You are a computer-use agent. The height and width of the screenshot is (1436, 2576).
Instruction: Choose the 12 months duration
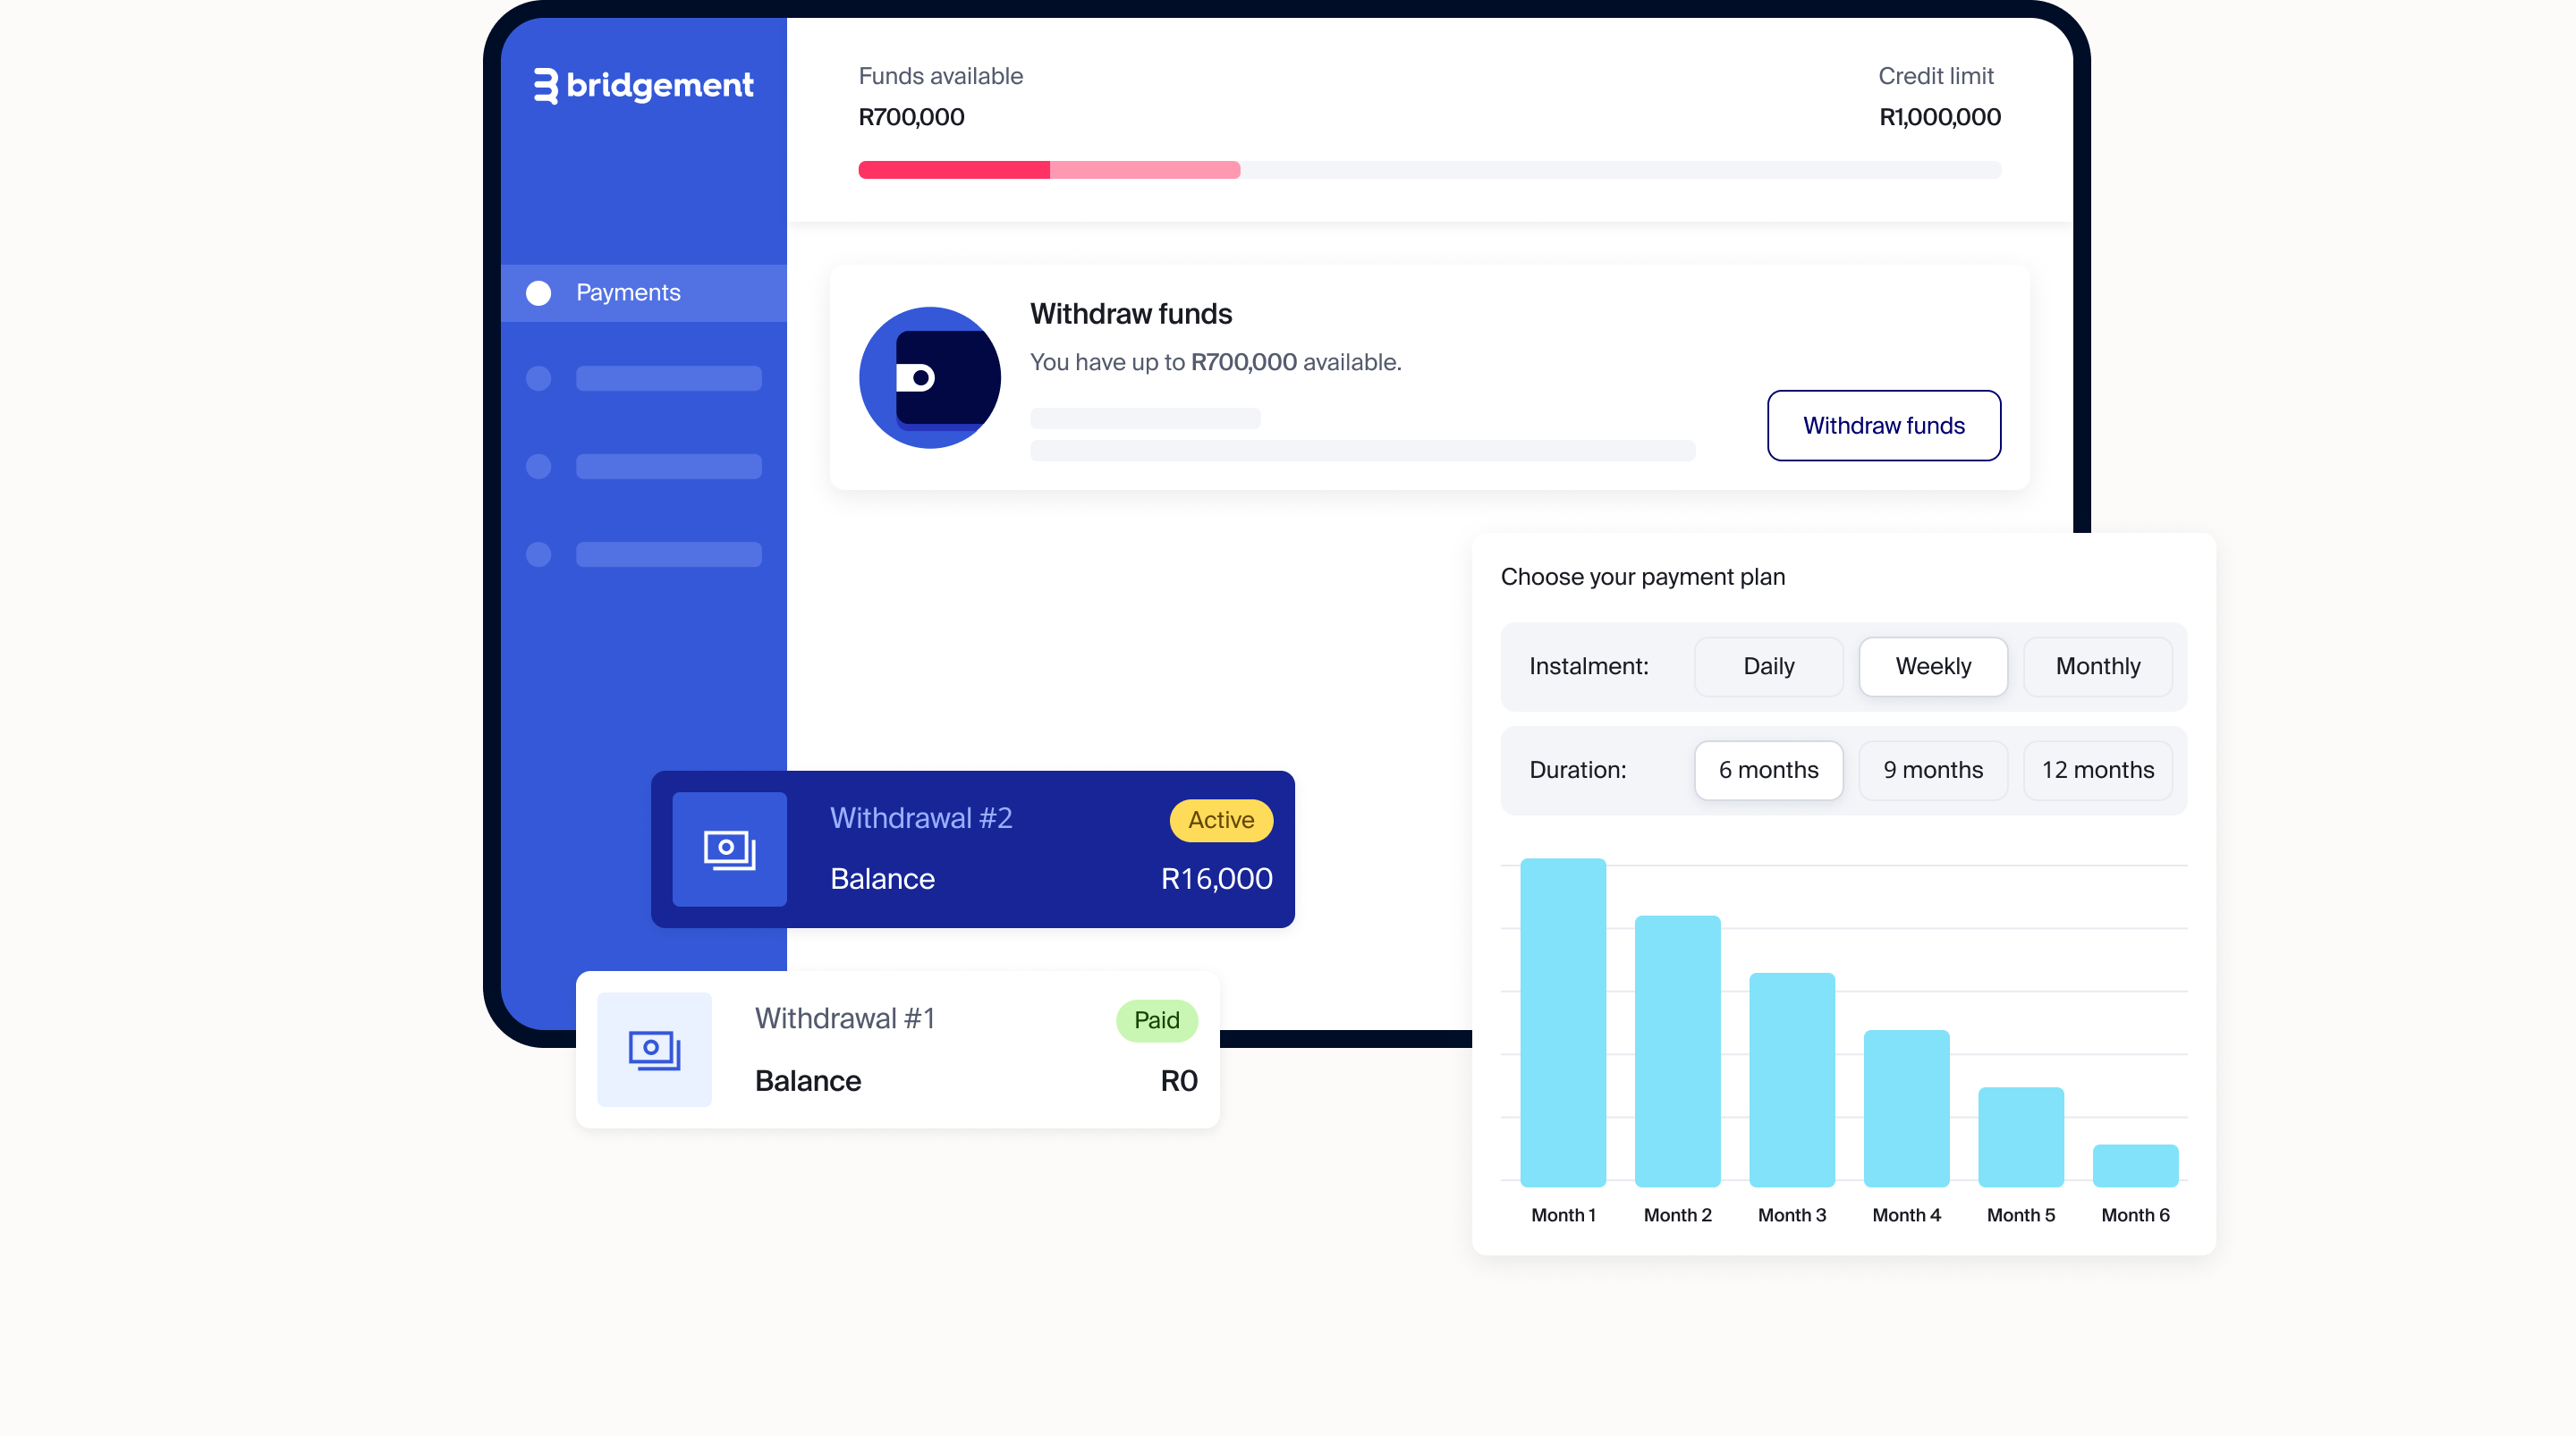click(2097, 770)
